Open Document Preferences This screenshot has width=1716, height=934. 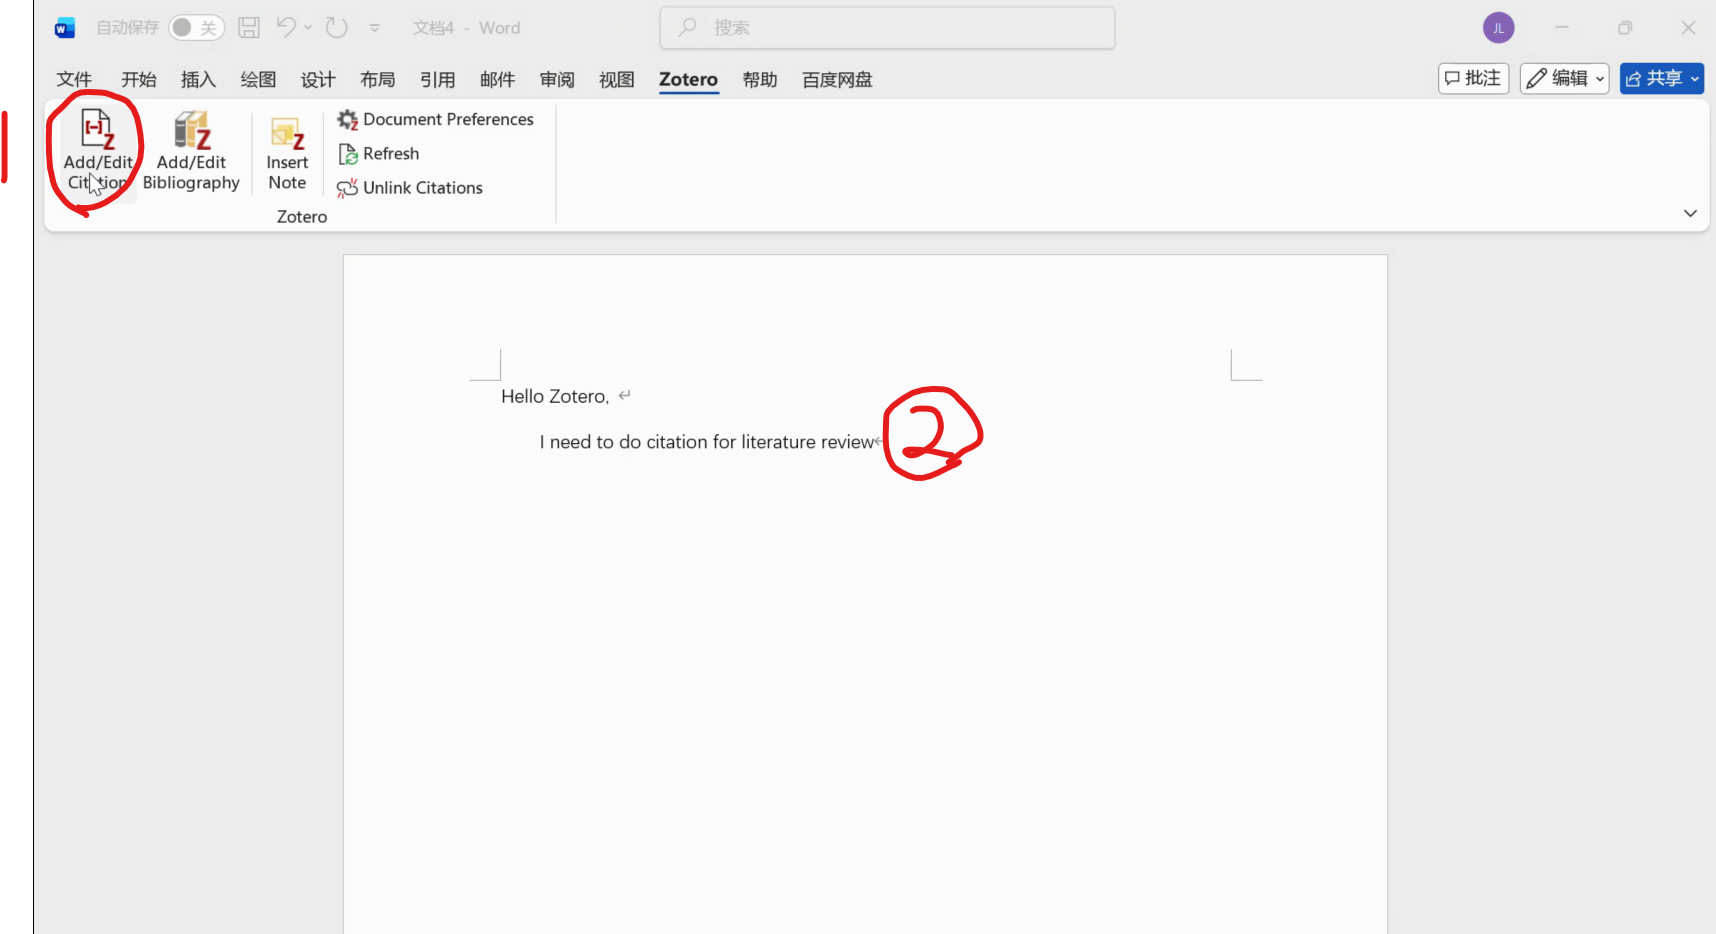pyautogui.click(x=436, y=120)
